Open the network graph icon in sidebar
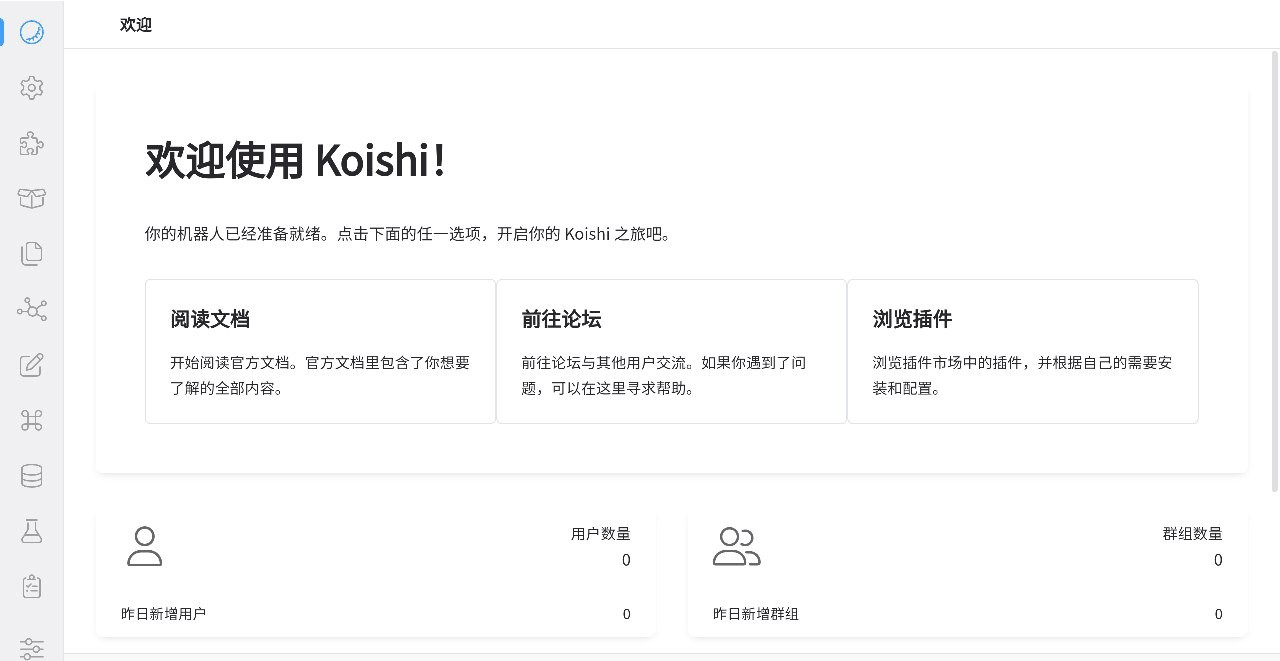The image size is (1280, 661). 32,309
